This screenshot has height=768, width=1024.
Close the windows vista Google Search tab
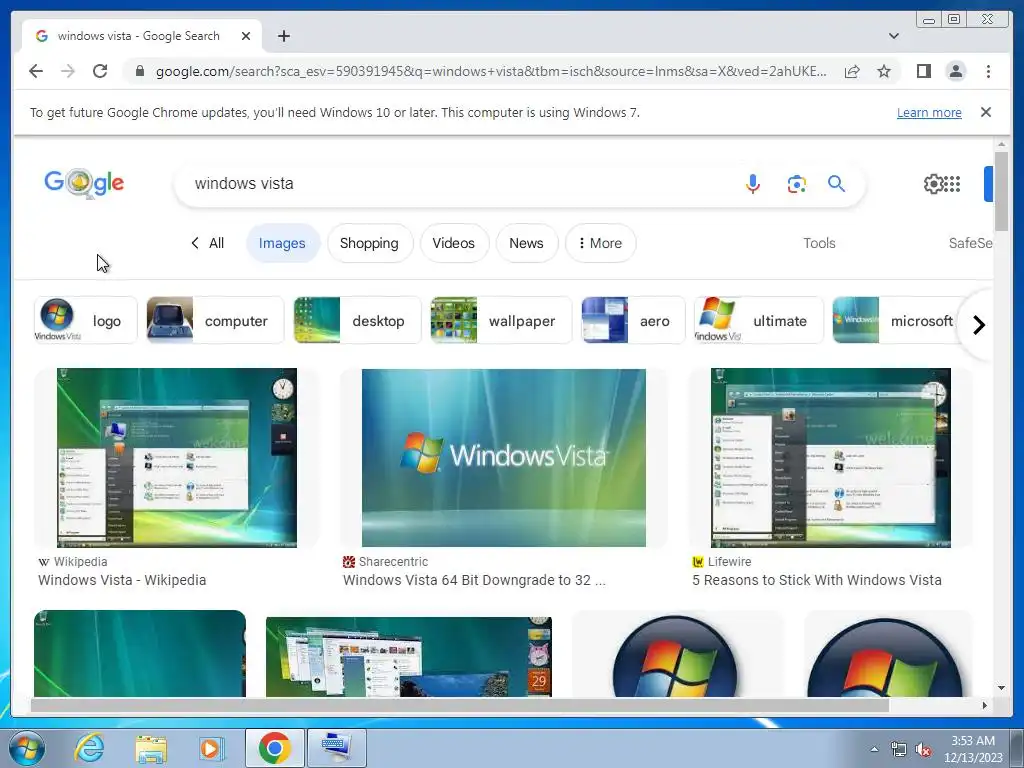click(x=246, y=36)
